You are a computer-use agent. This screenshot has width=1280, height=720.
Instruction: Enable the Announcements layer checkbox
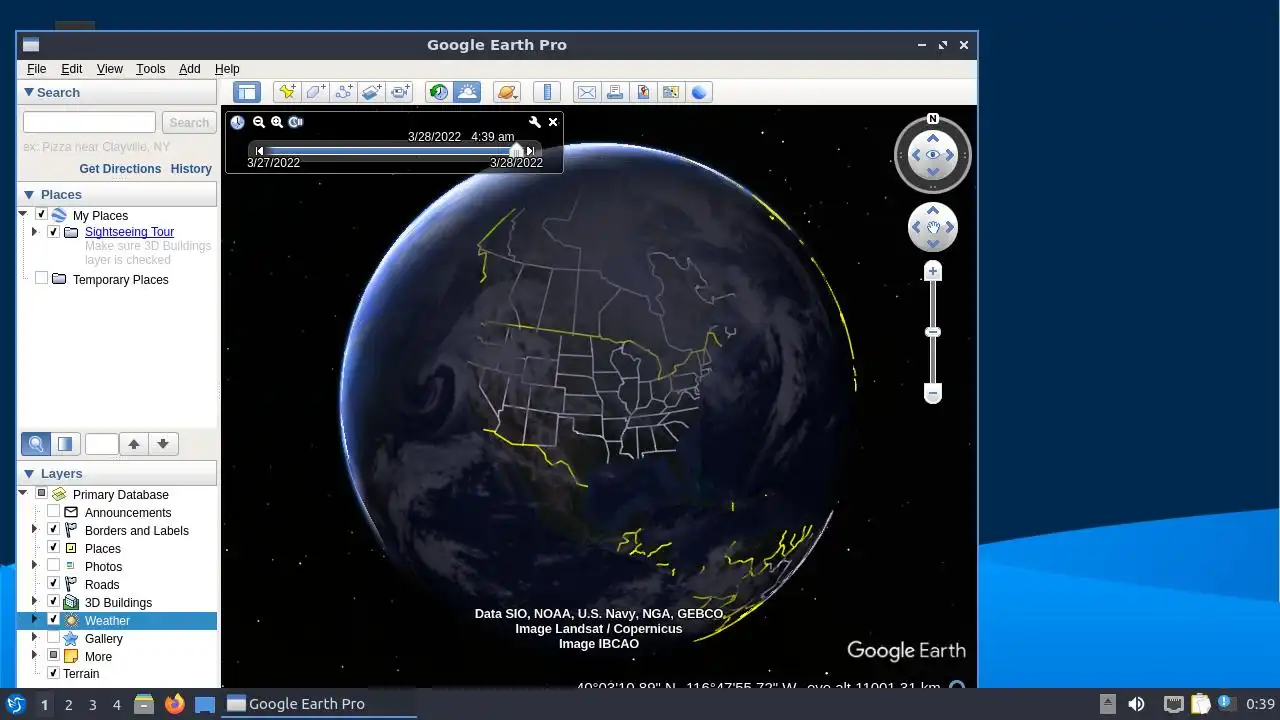pos(53,512)
